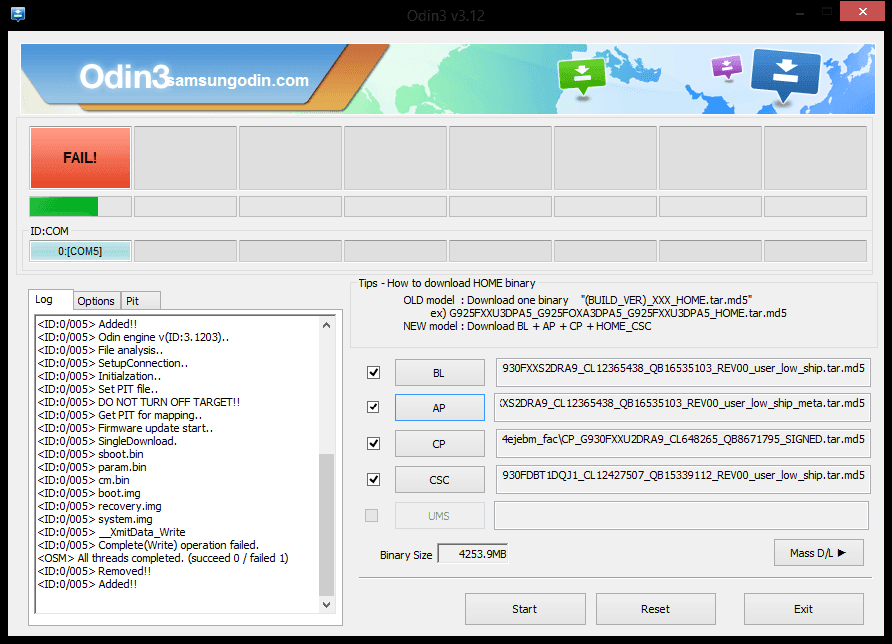Click the 'SetupConnection..' log line
Image resolution: width=892 pixels, height=644 pixels.
click(113, 363)
